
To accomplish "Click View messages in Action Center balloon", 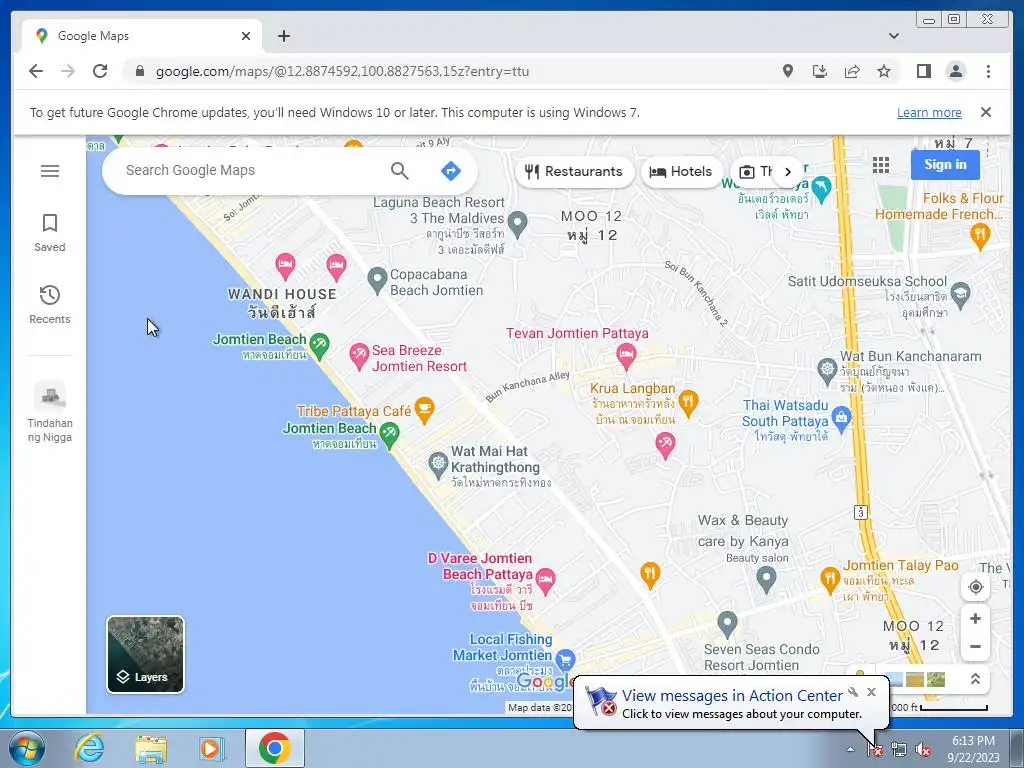I will [x=731, y=696].
